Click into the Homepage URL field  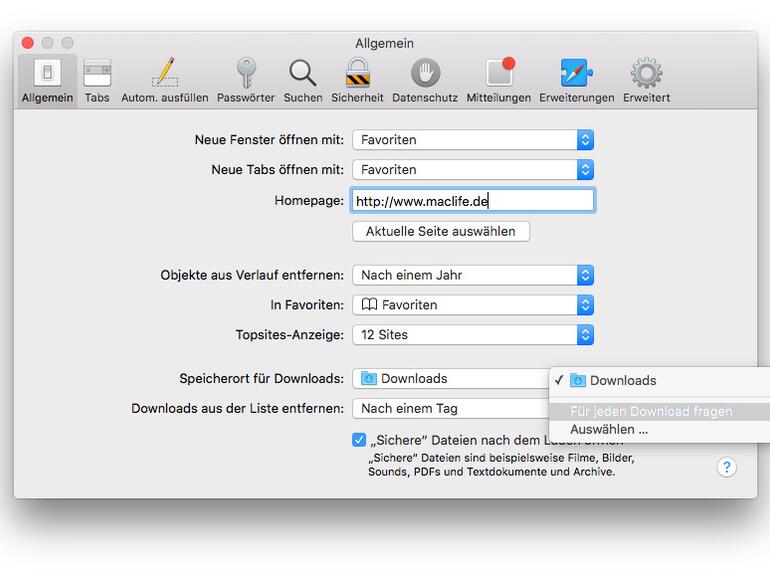473,201
